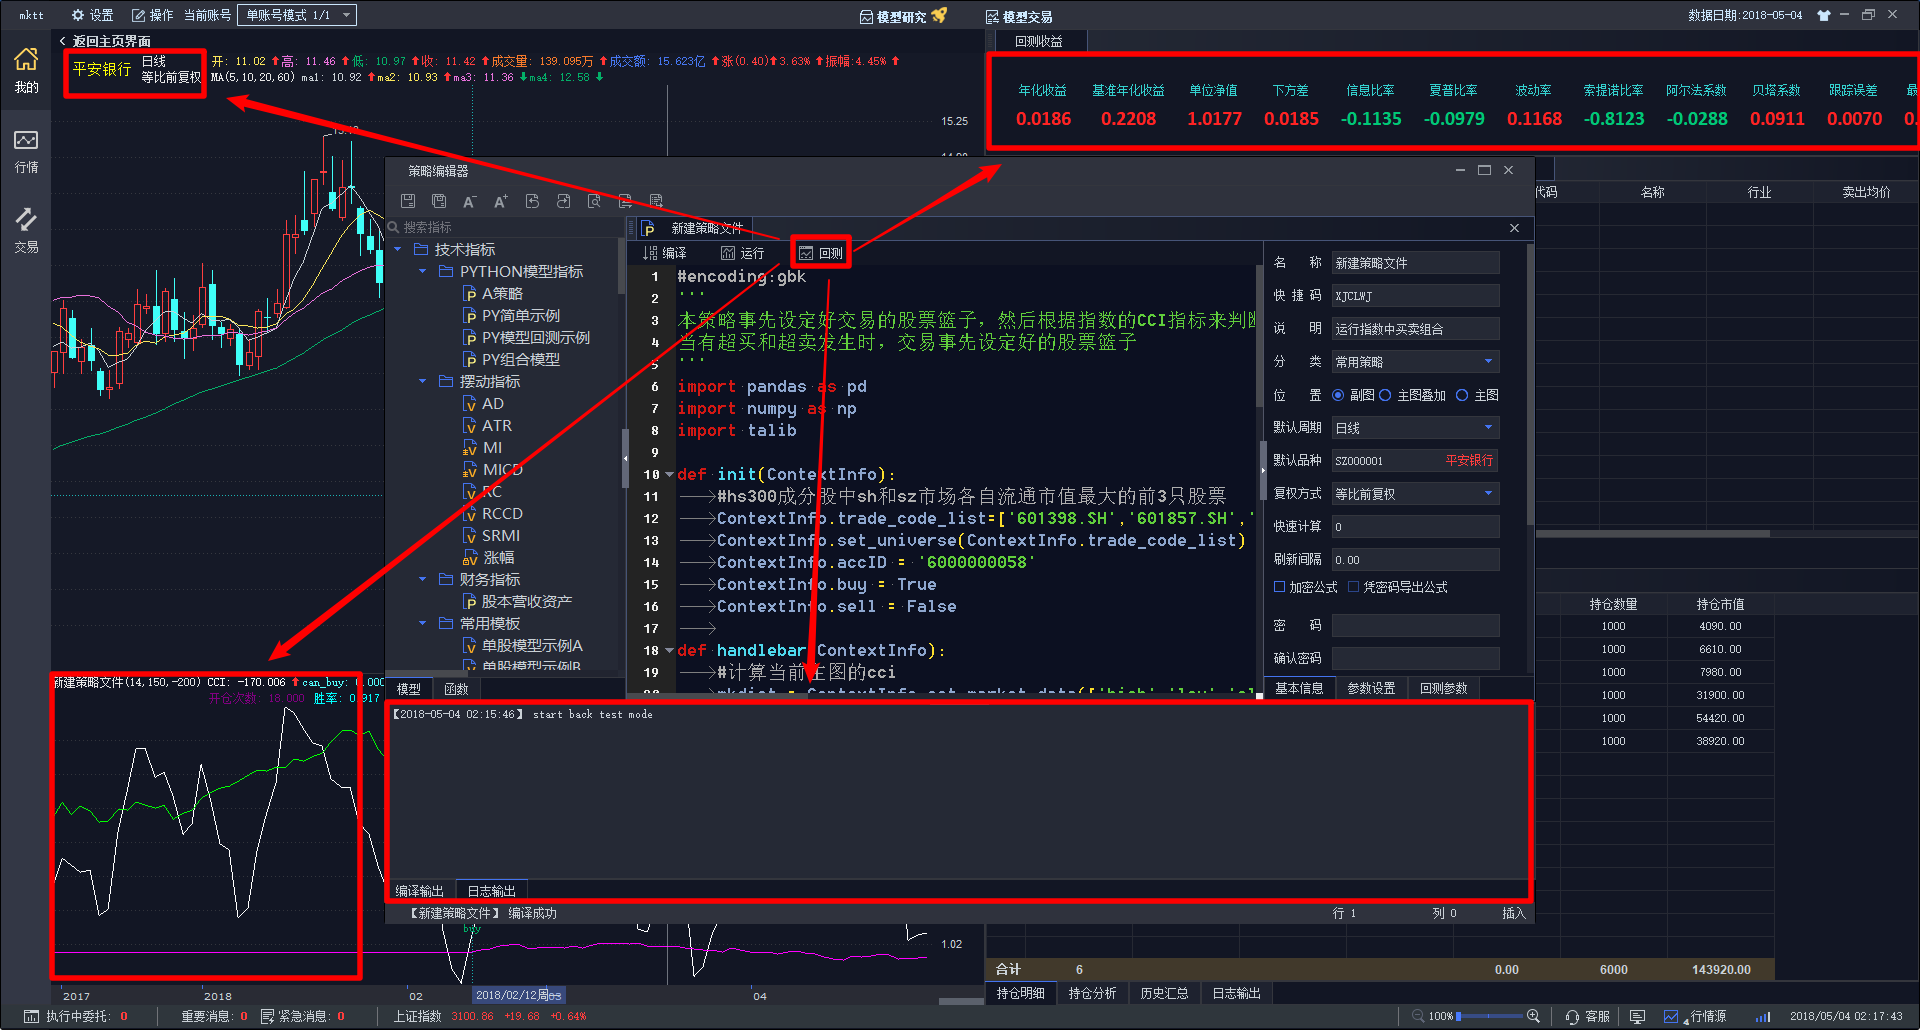Open the 交易 trading sidebar icon
This screenshot has width=1920, height=1030.
[x=26, y=230]
